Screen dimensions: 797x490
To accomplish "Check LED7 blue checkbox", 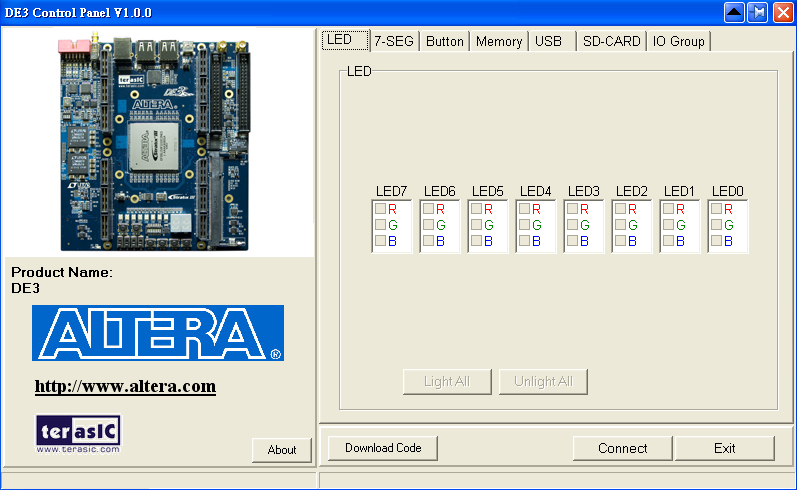I will (x=380, y=240).
